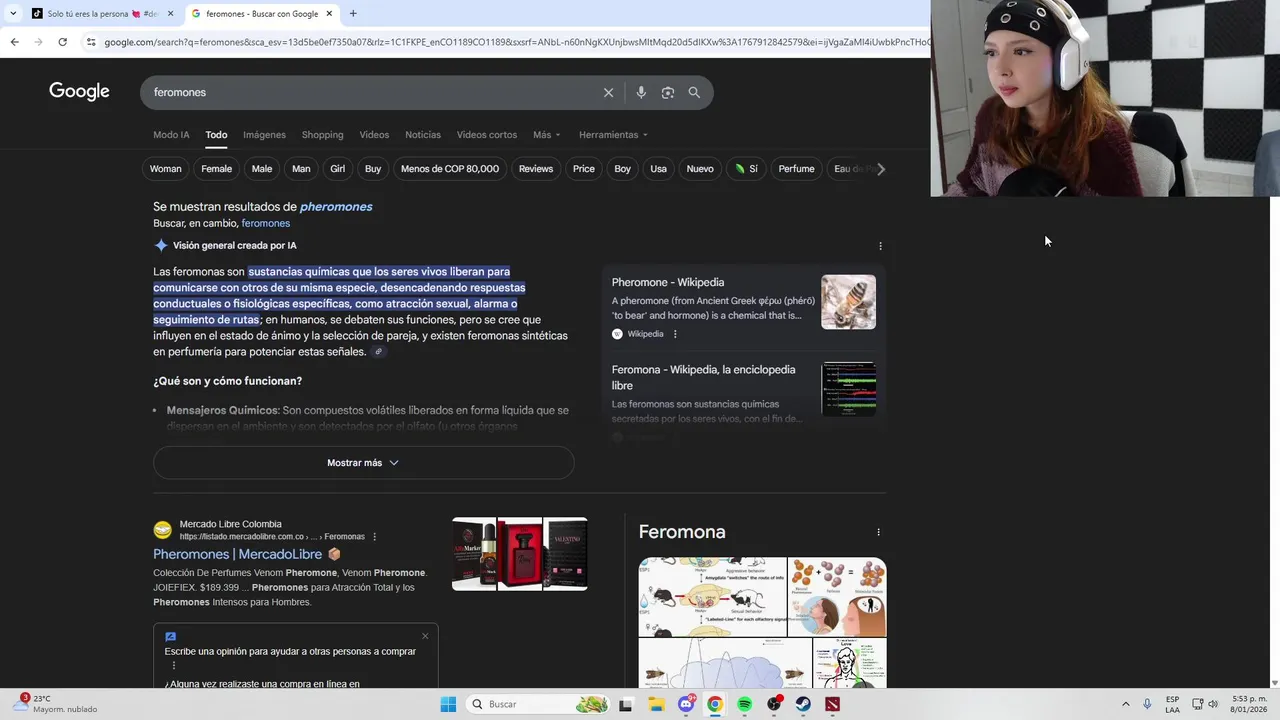
Task: Switch to Shopping tab
Action: 322,135
